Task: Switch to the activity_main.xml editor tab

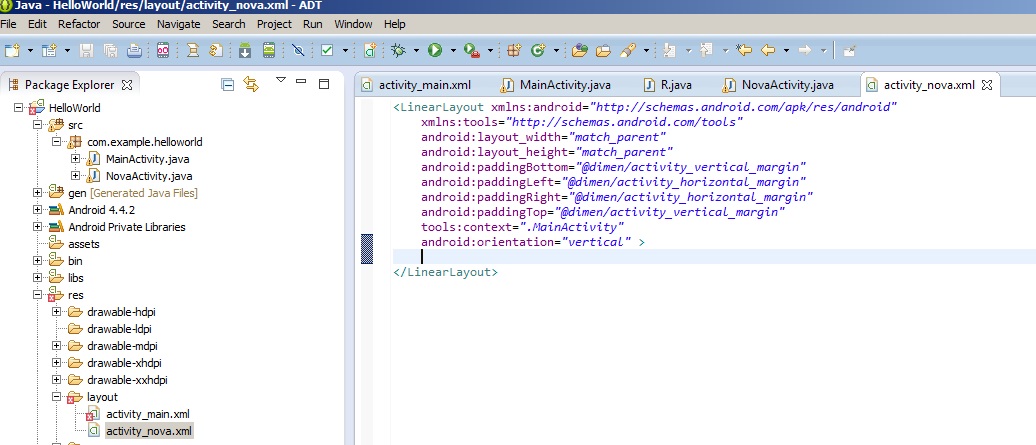Action: point(416,85)
